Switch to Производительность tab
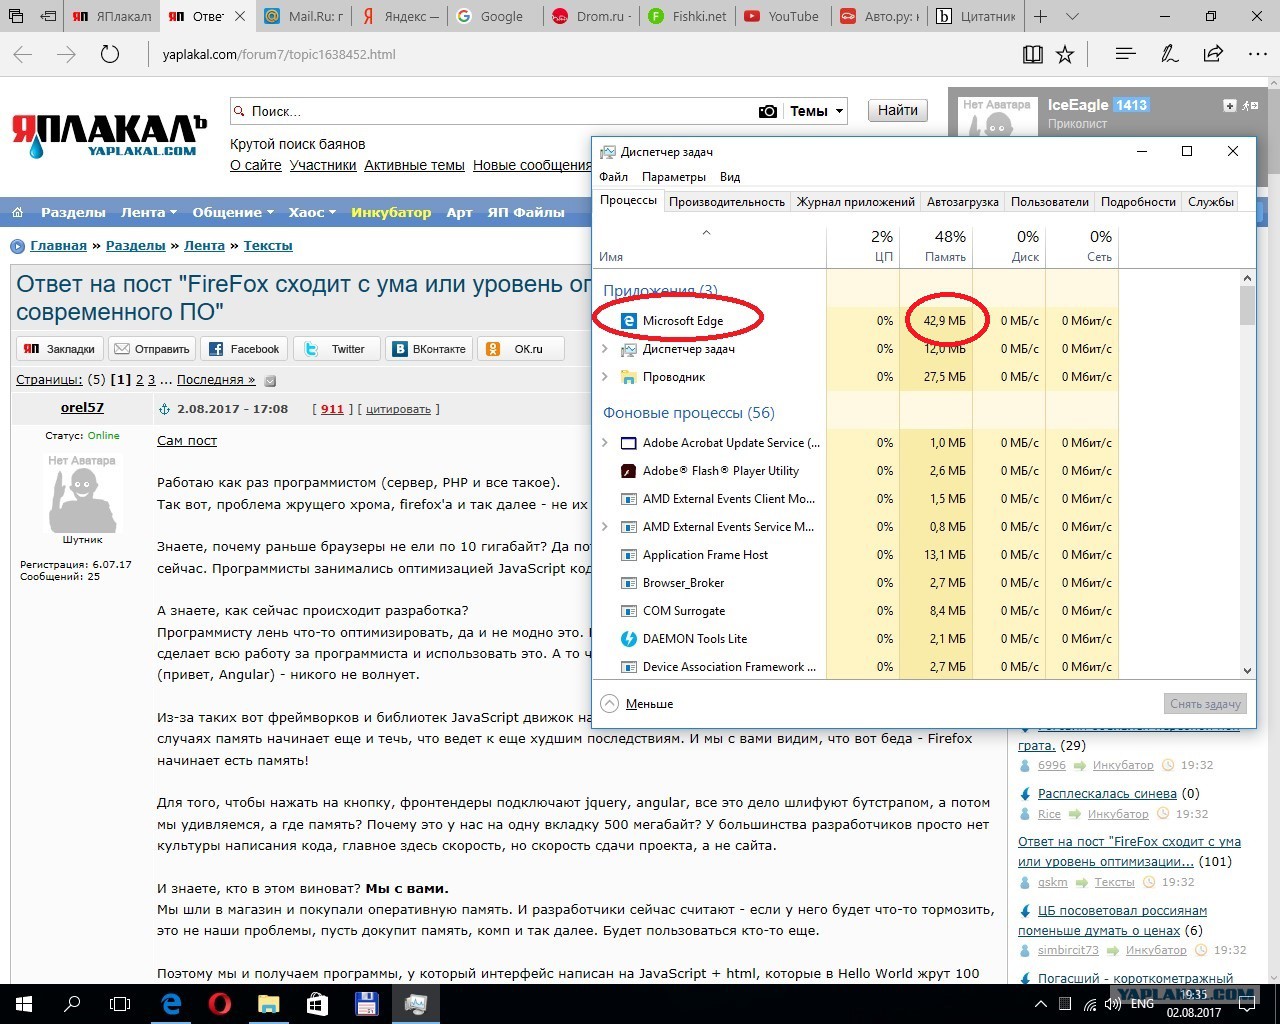The height and width of the screenshot is (1024, 1280). [727, 201]
